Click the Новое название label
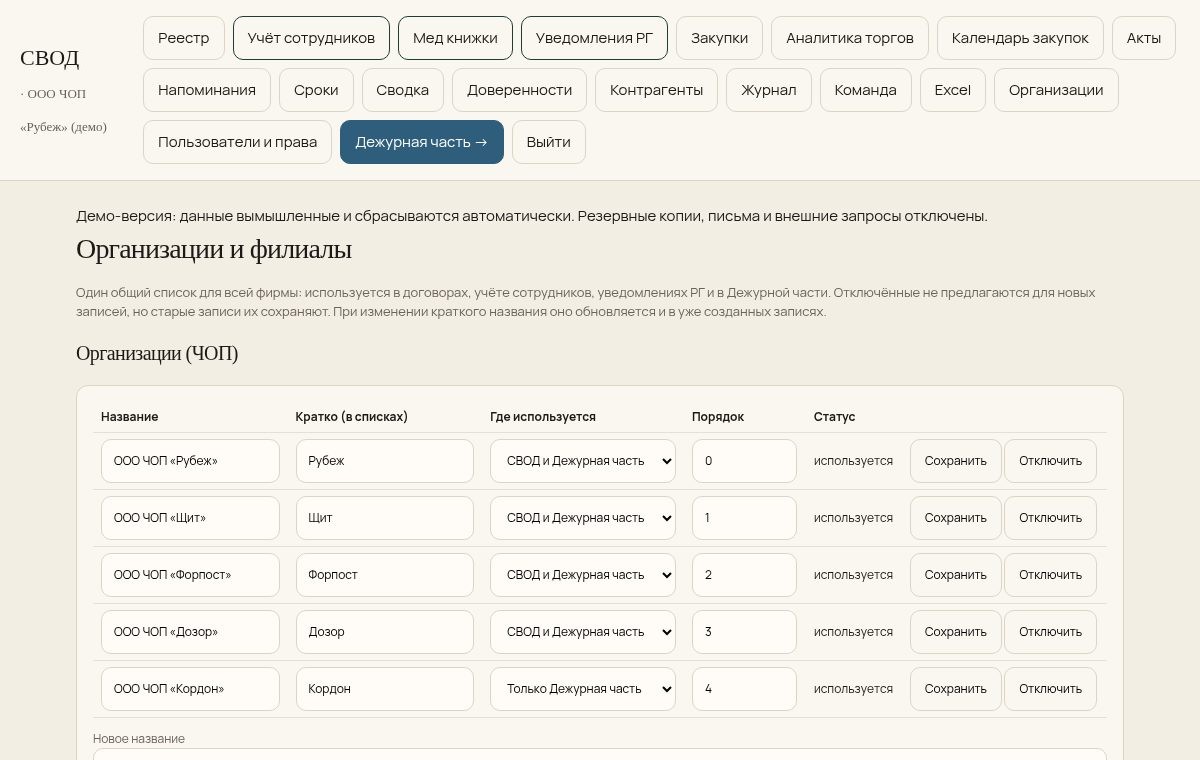This screenshot has width=1200, height=760. pyautogui.click(x=139, y=739)
